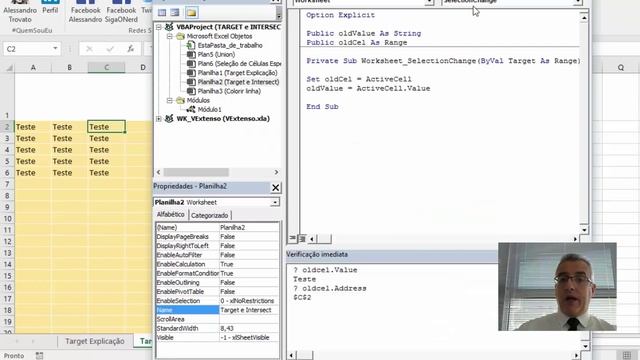Collapse VBAProject TARGET e INTERSECT node
Viewport: 640px width, 360px height.
click(x=159, y=27)
